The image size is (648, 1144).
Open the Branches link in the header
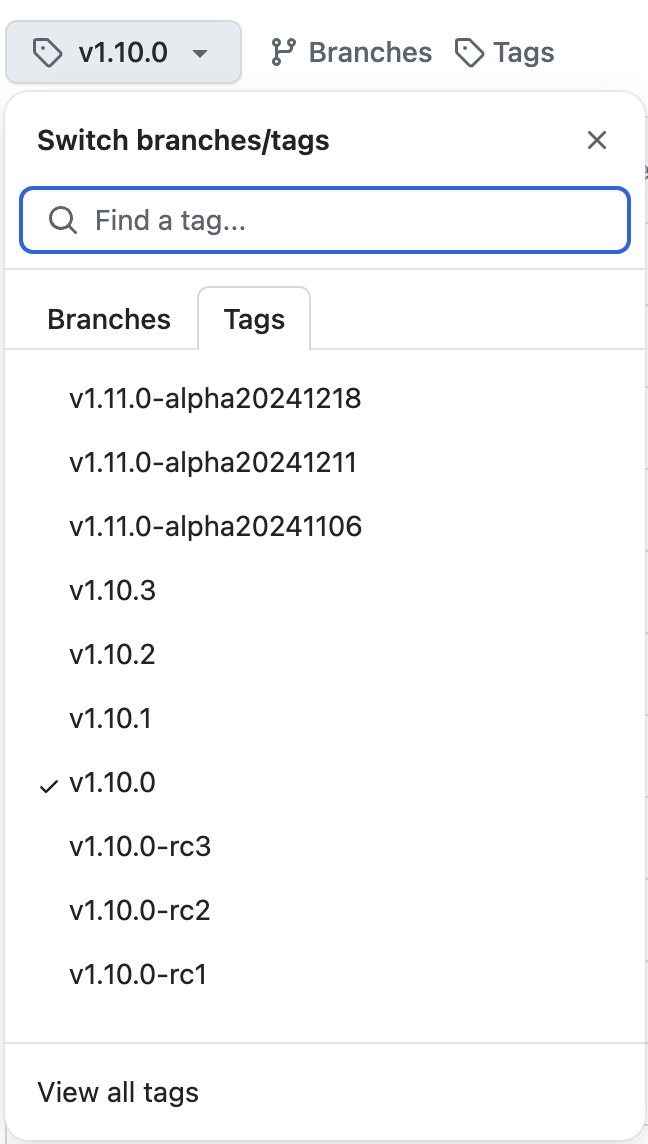[x=370, y=53]
